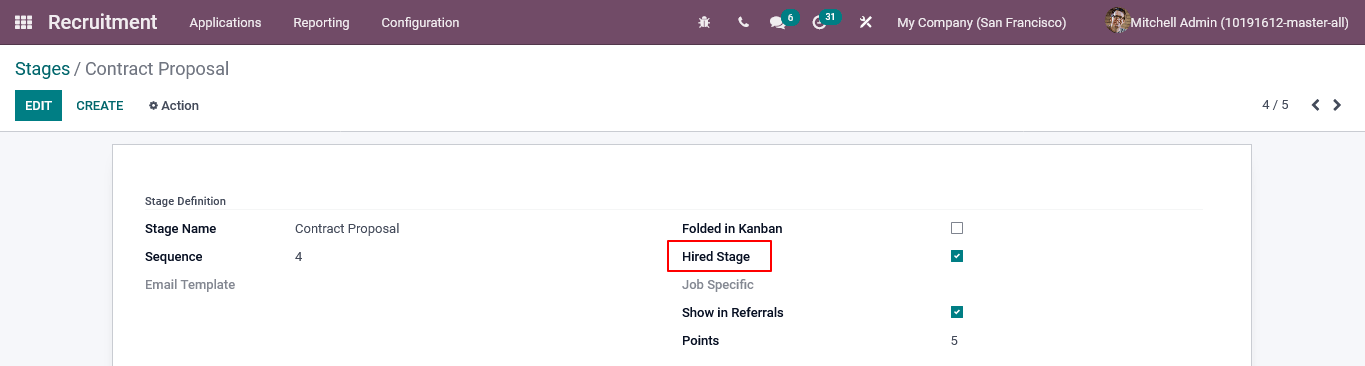Open the Configuration menu
The height and width of the screenshot is (366, 1365).
coord(420,22)
